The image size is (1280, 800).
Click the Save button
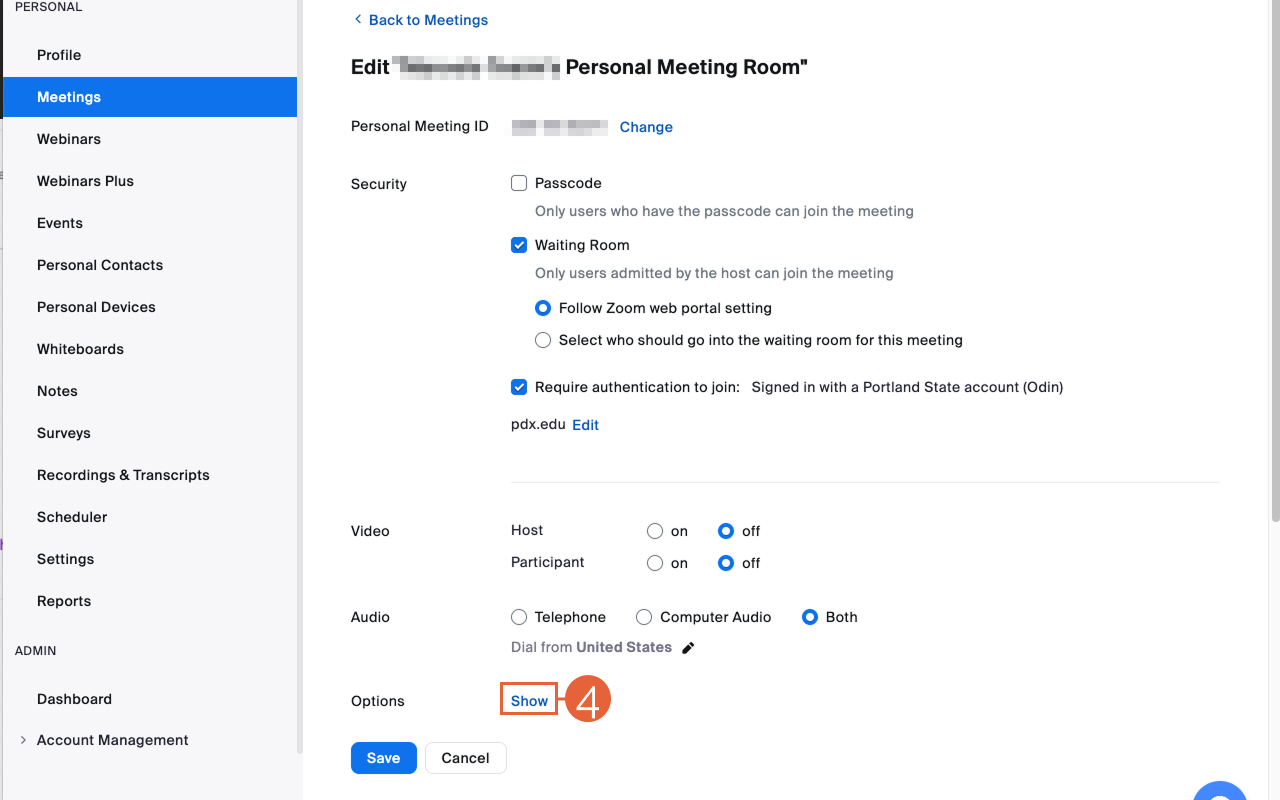(383, 758)
